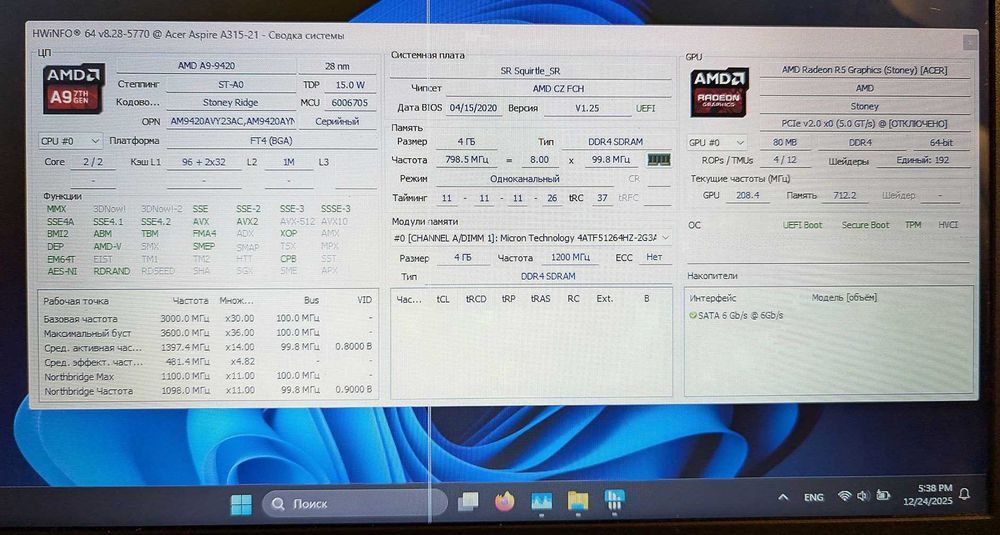Click the MCU value 6006705

[x=349, y=103]
